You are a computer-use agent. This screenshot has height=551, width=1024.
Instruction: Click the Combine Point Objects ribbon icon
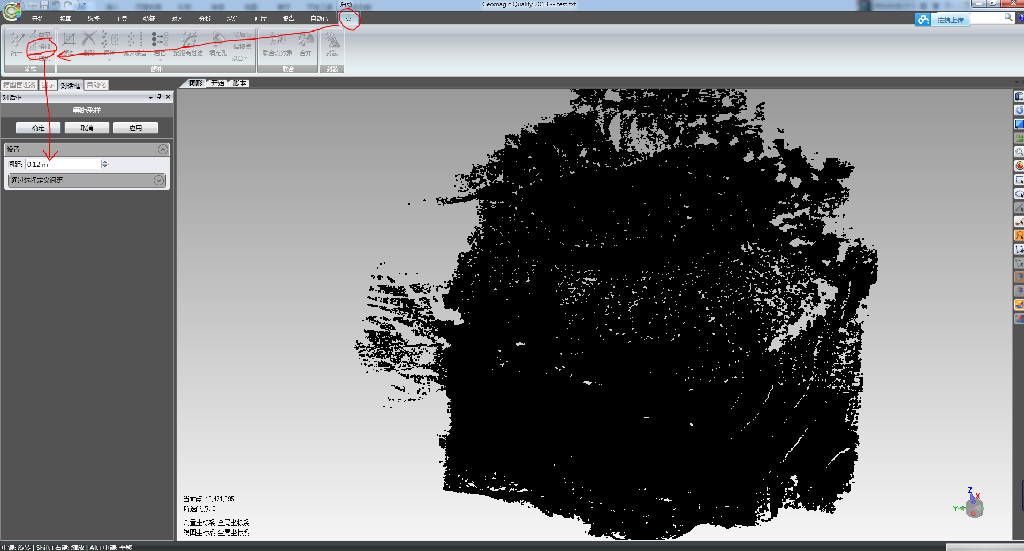coord(278,43)
